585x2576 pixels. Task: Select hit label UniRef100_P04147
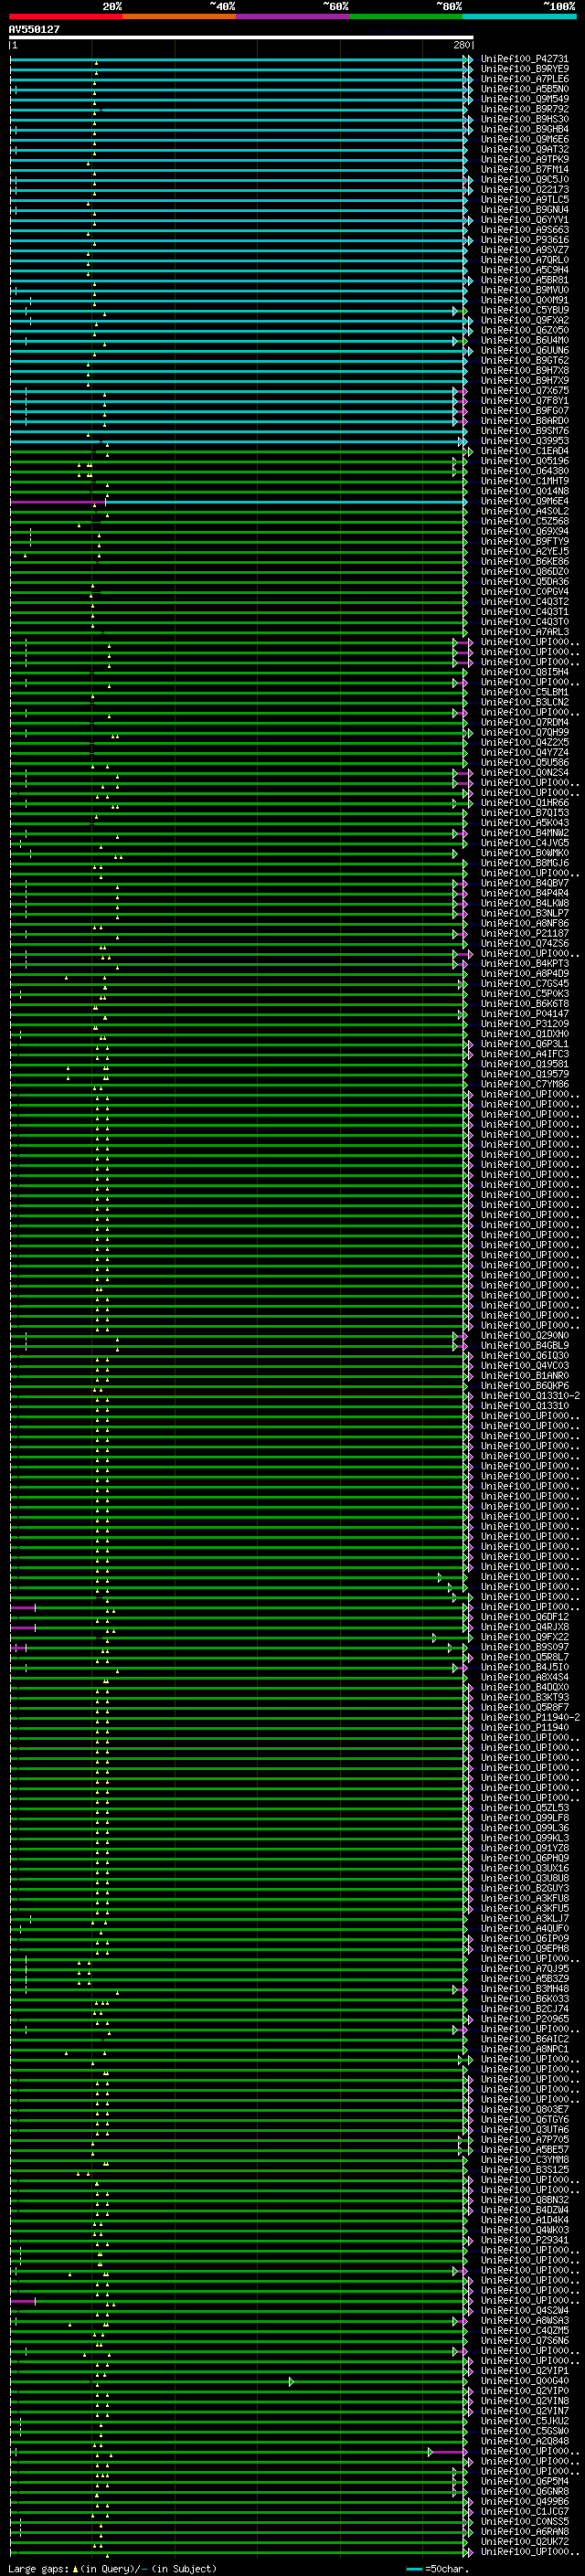tap(524, 1014)
